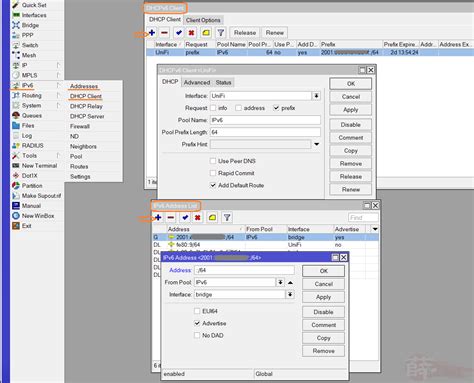Select the PPP sidebar icon
The height and width of the screenshot is (383, 474).
16,35
